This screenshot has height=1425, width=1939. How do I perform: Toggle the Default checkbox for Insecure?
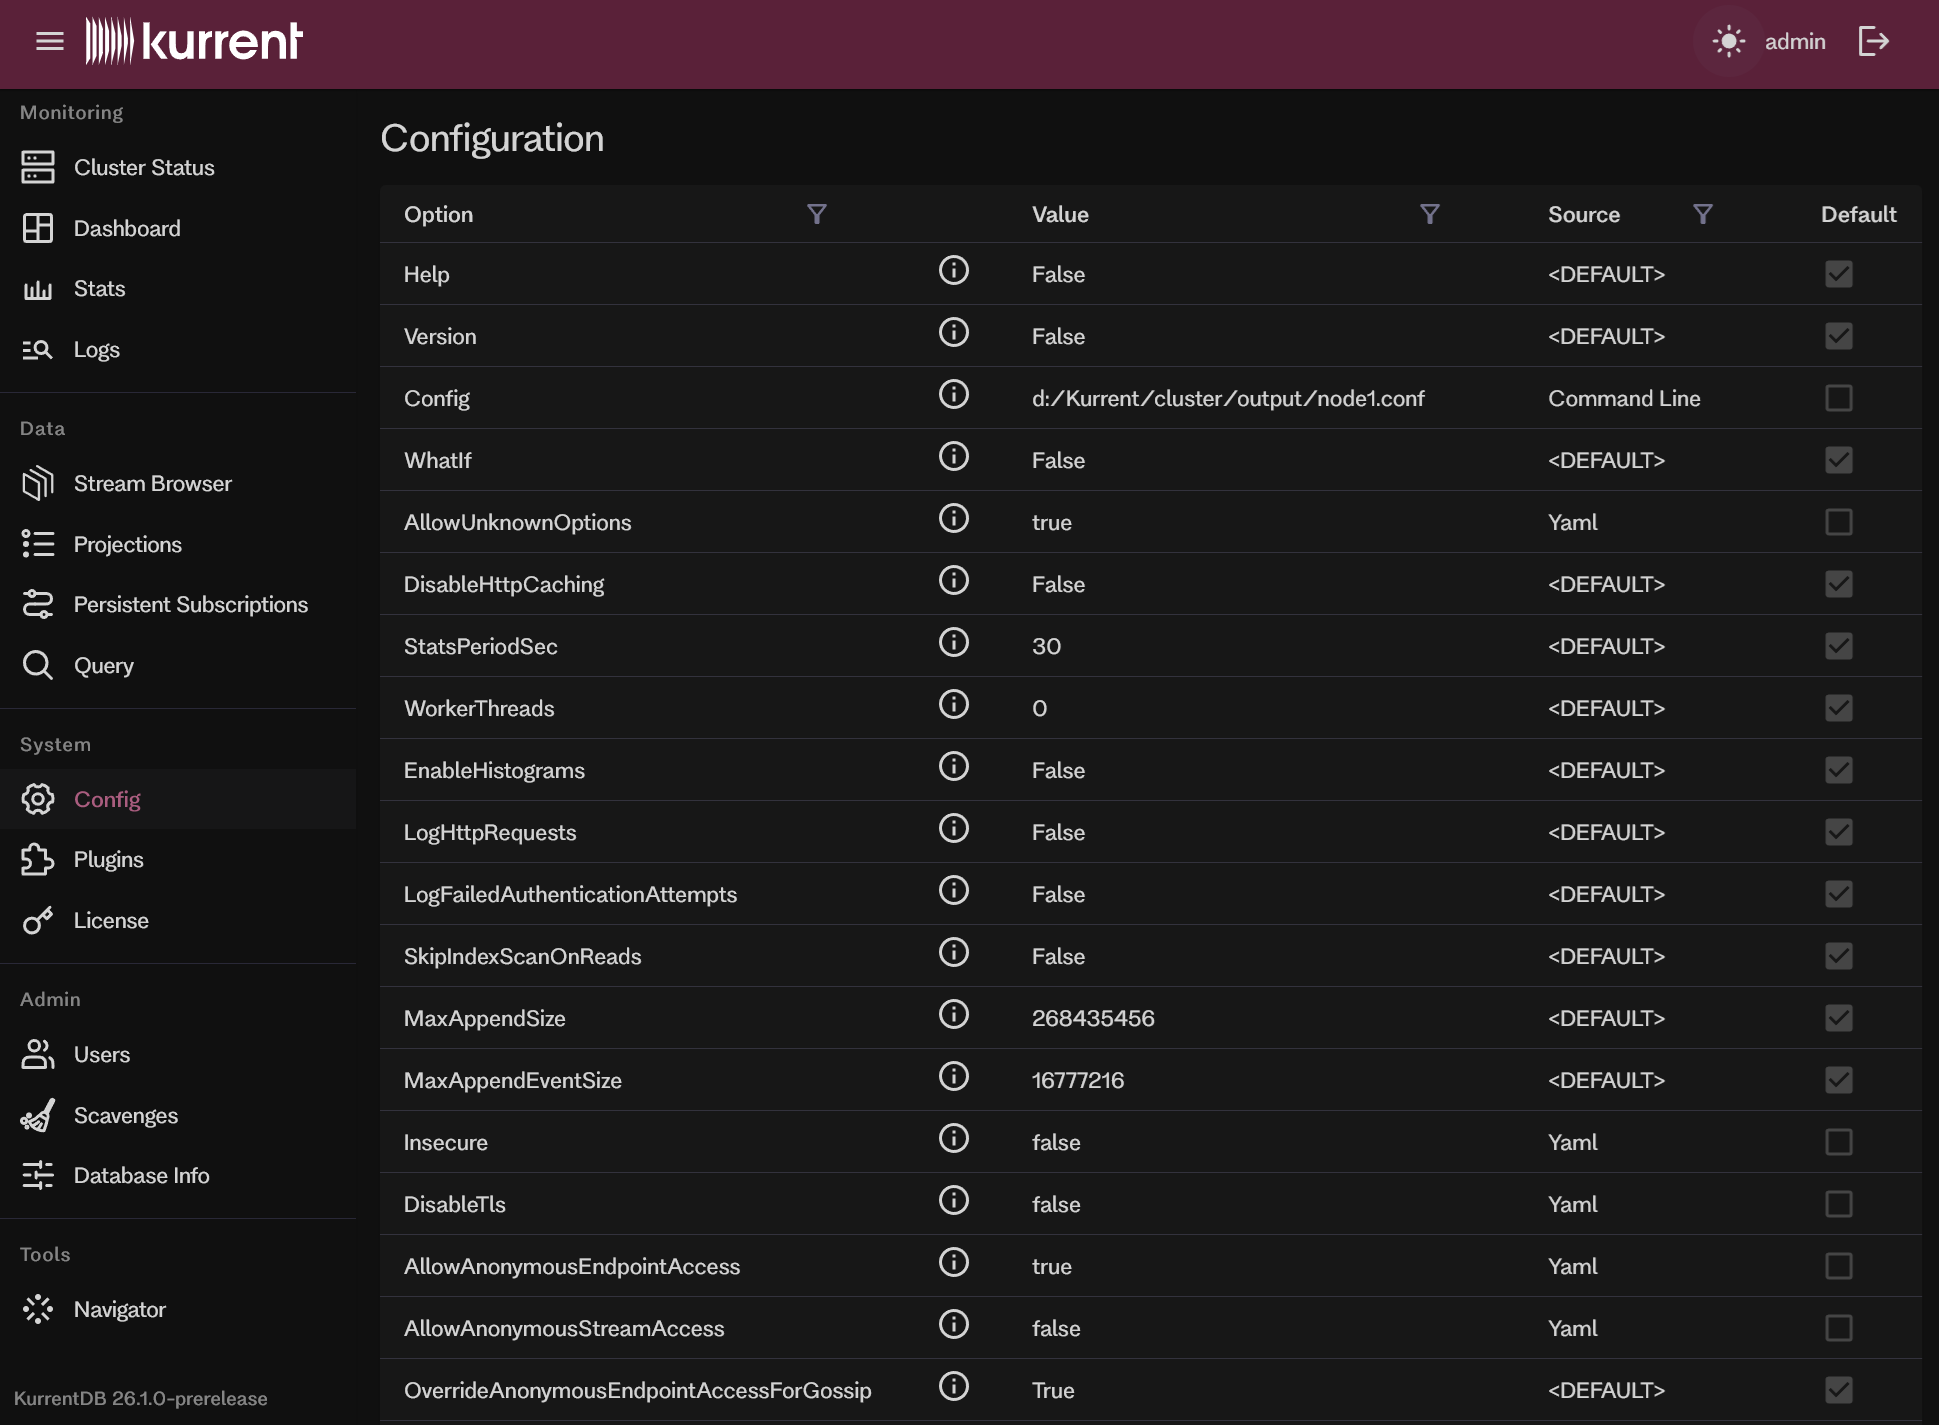[x=1838, y=1142]
